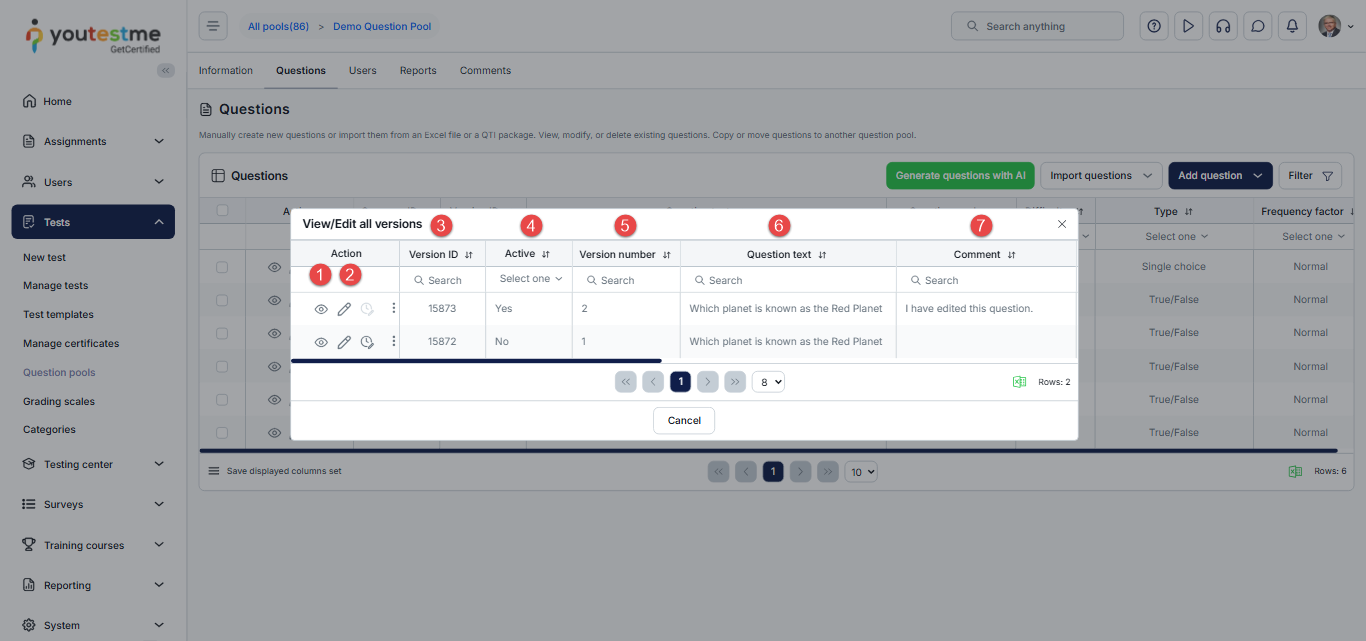Open Type column Select one filter
Image resolution: width=1366 pixels, height=641 pixels.
[x=1176, y=237]
